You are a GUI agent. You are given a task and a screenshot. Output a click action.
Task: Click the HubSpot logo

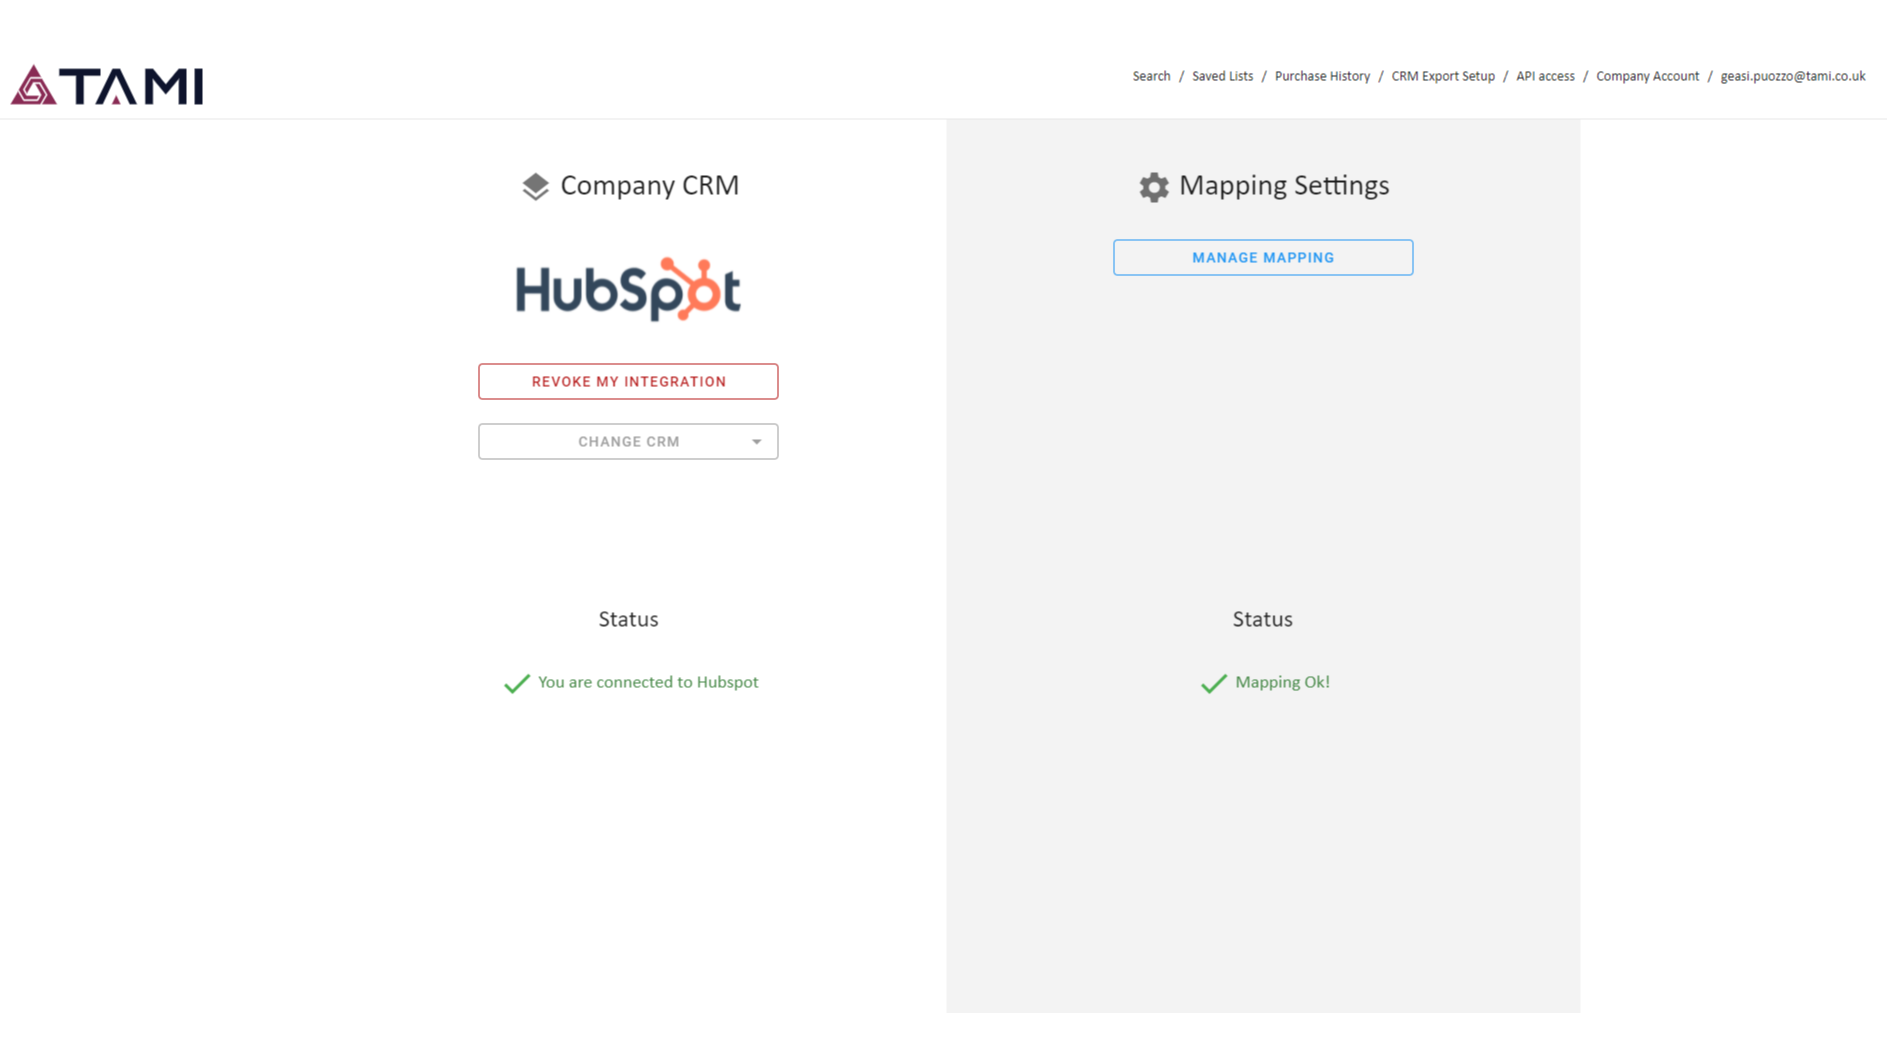(x=627, y=288)
